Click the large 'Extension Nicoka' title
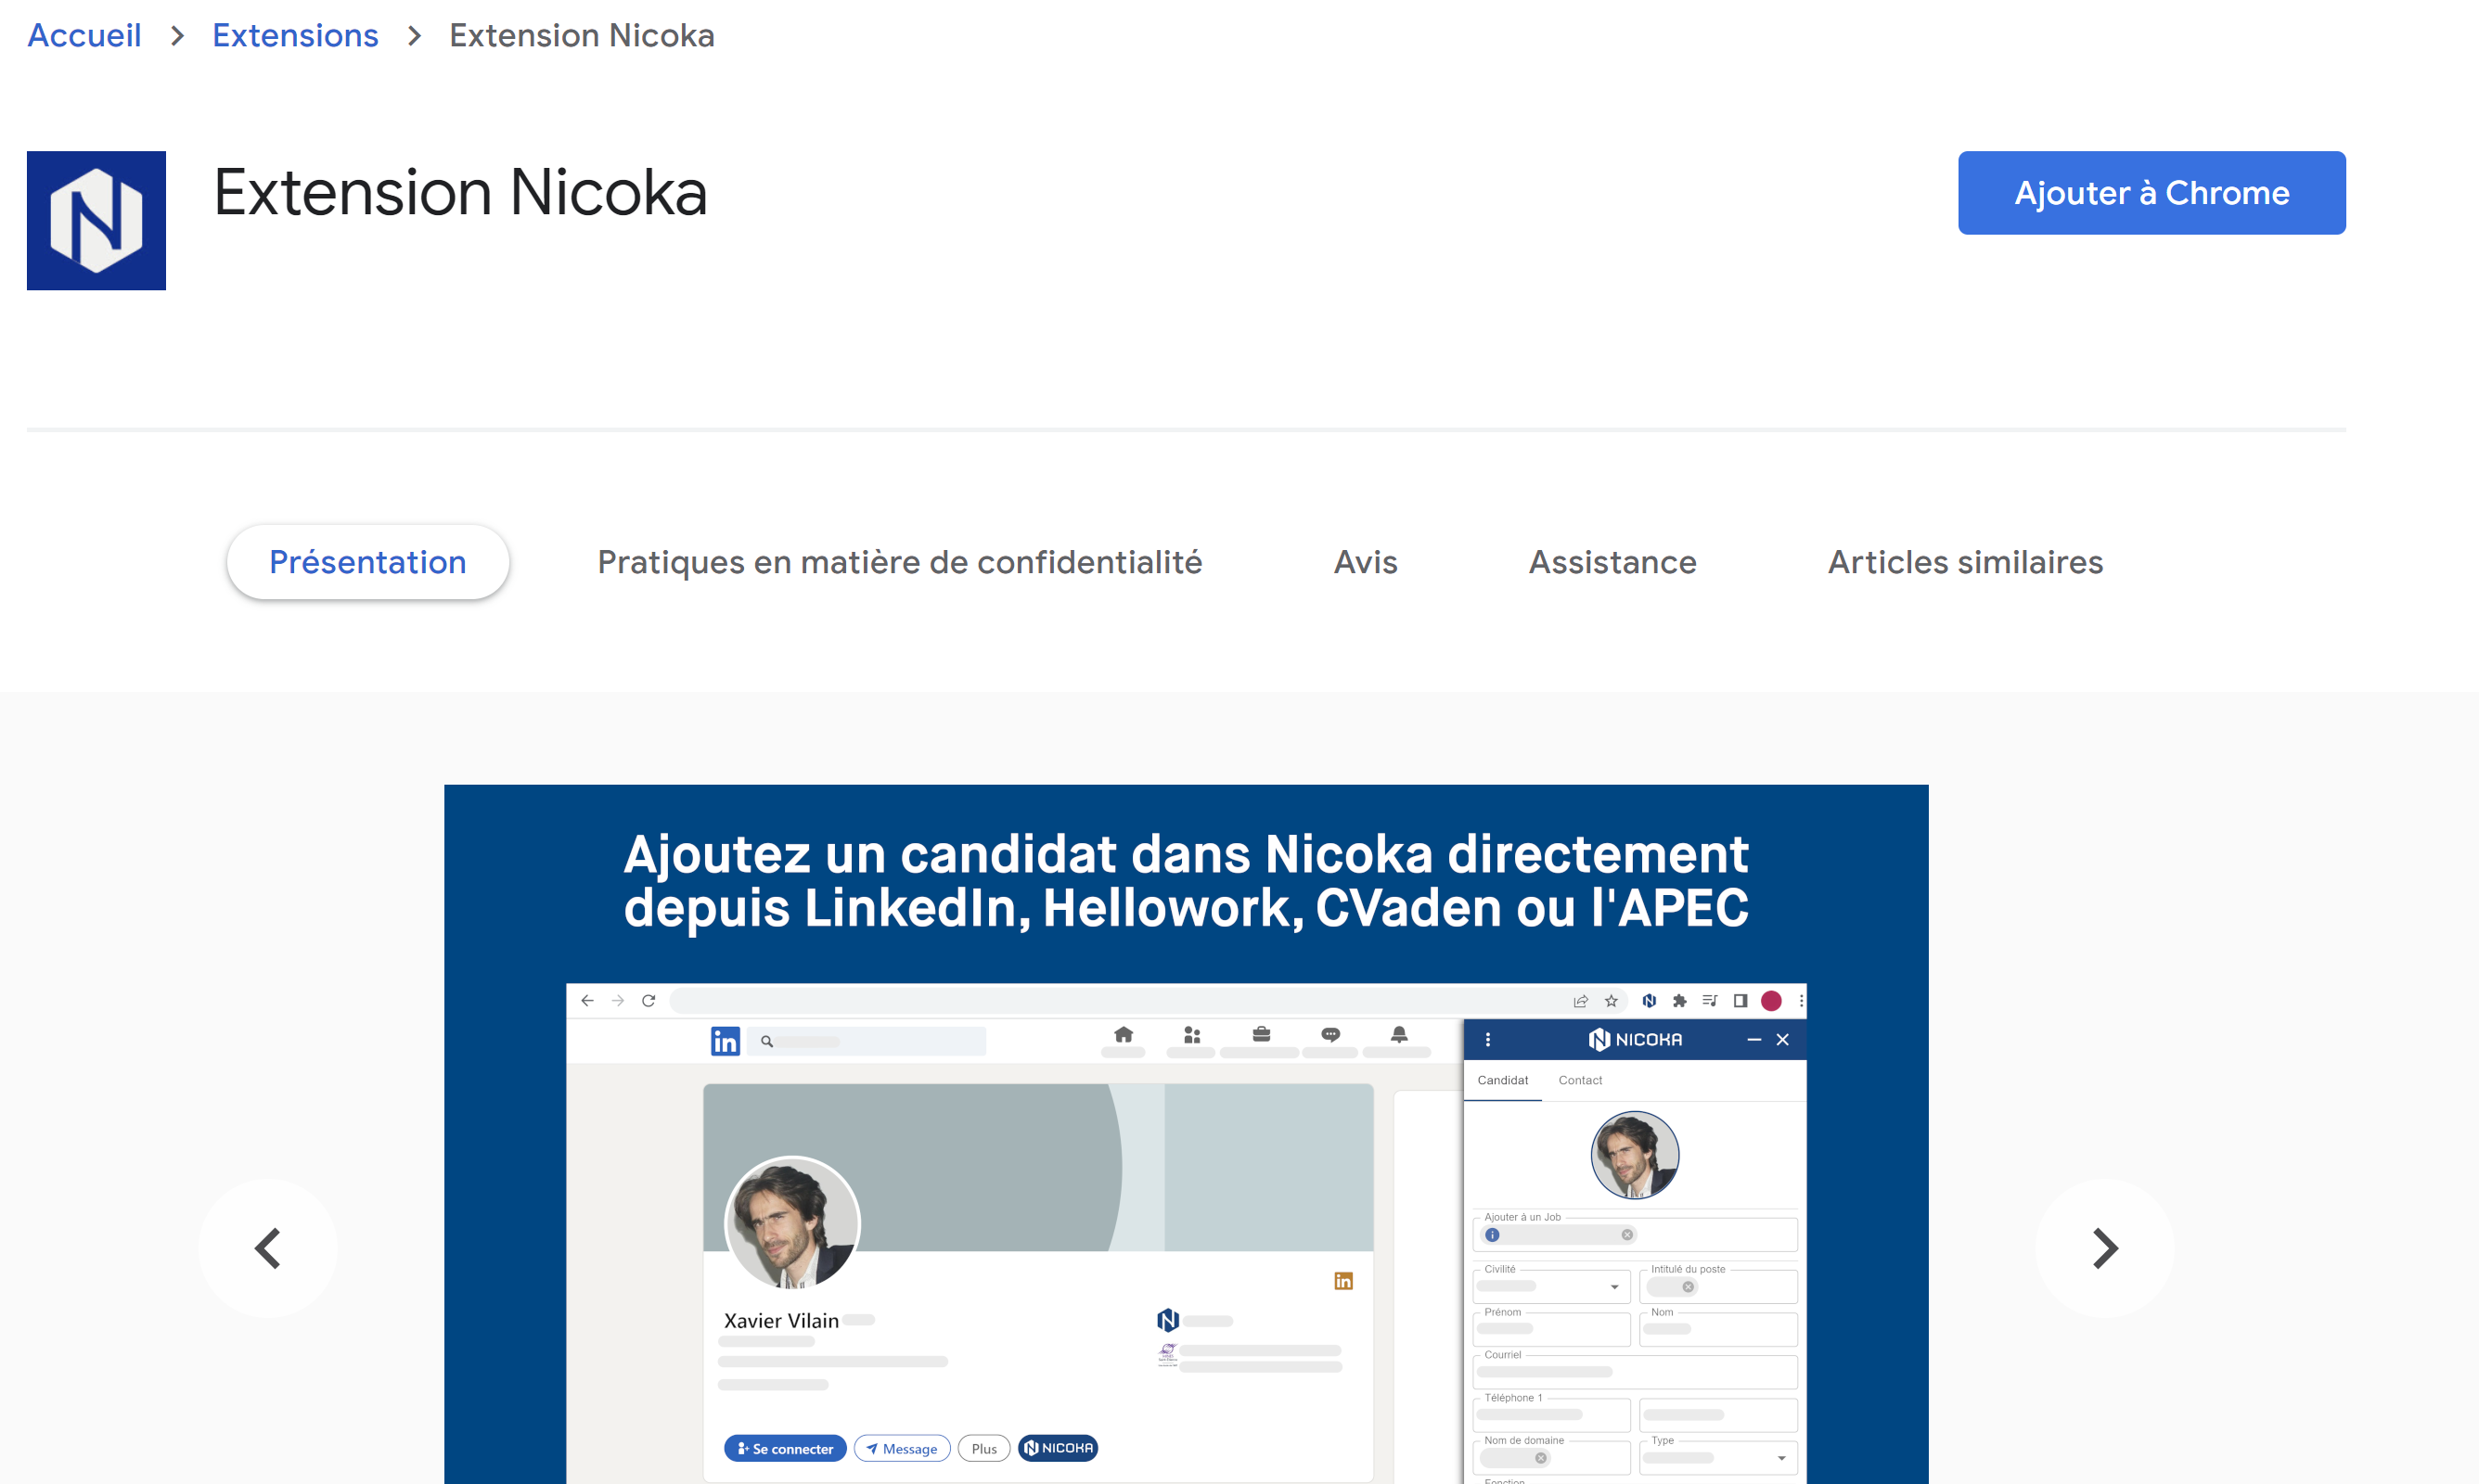 pyautogui.click(x=460, y=192)
